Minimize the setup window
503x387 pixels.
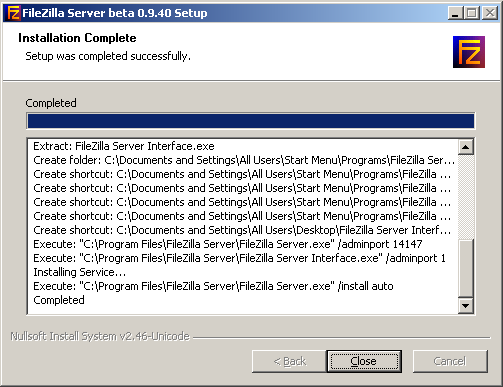coord(456,13)
